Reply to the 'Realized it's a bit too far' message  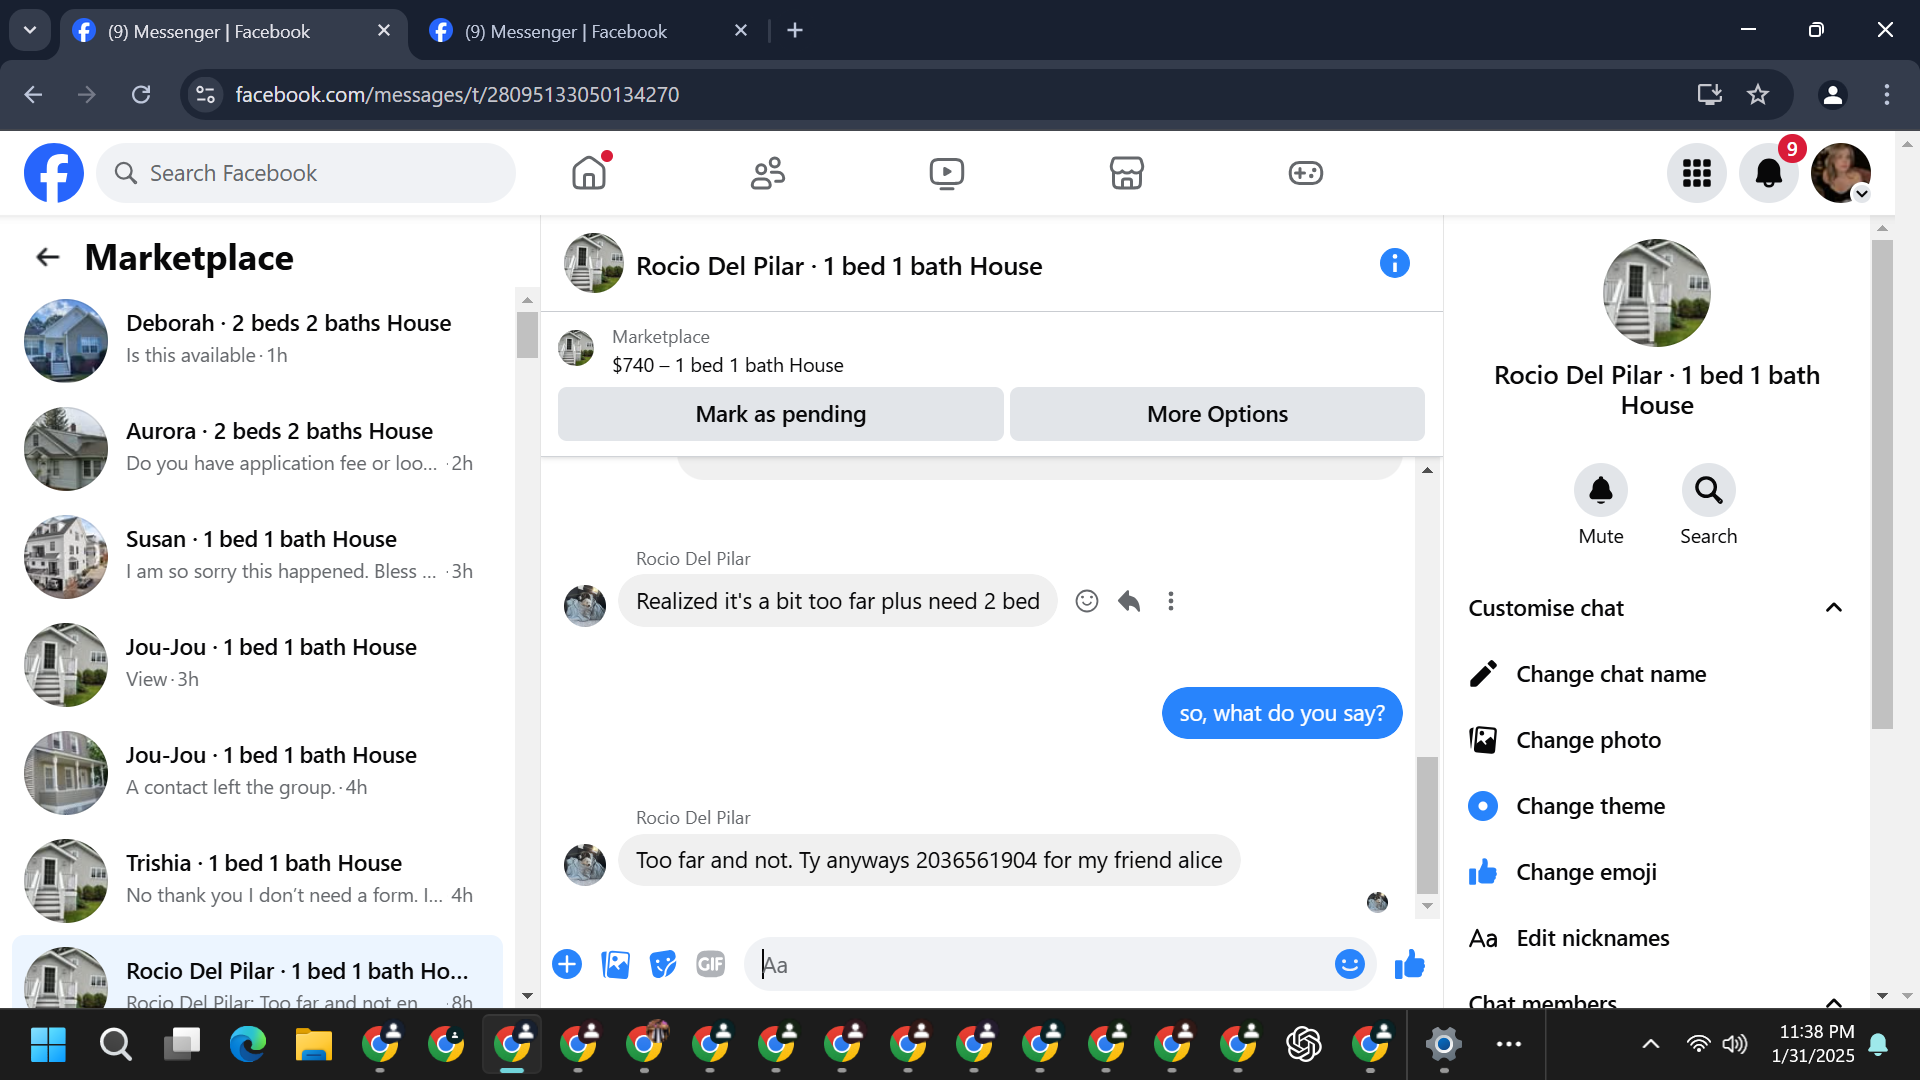[x=1129, y=601]
